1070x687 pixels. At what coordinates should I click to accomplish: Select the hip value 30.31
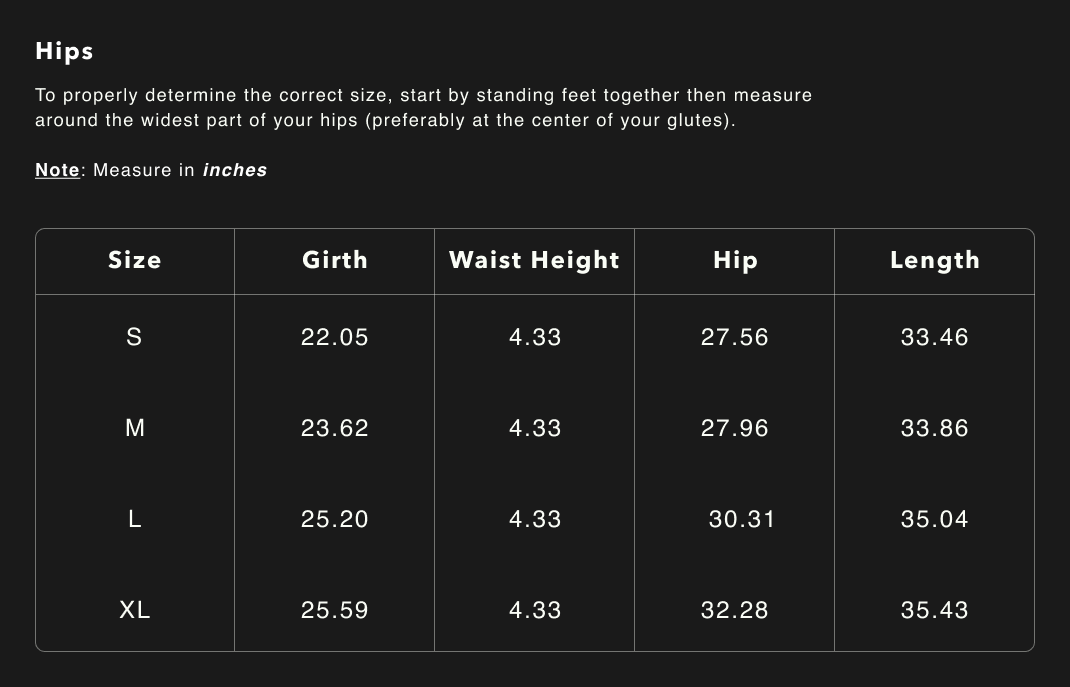(x=742, y=519)
